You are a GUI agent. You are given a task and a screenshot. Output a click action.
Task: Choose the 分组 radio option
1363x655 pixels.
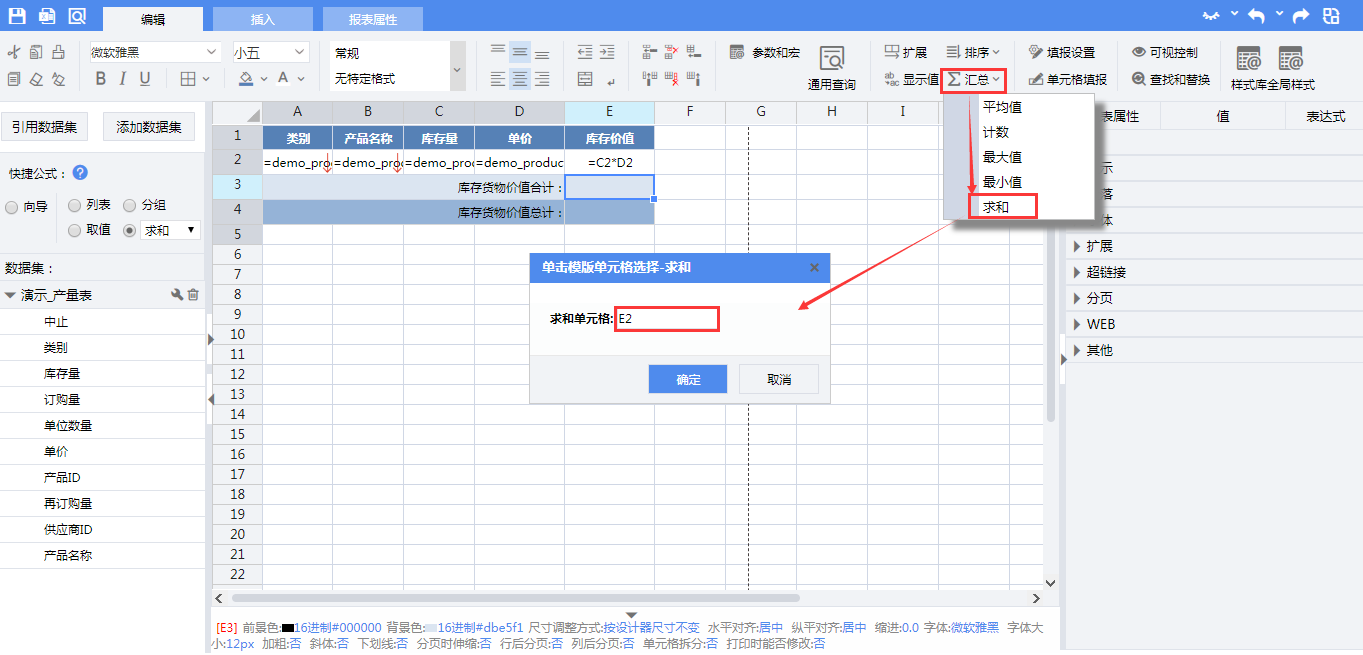(130, 205)
